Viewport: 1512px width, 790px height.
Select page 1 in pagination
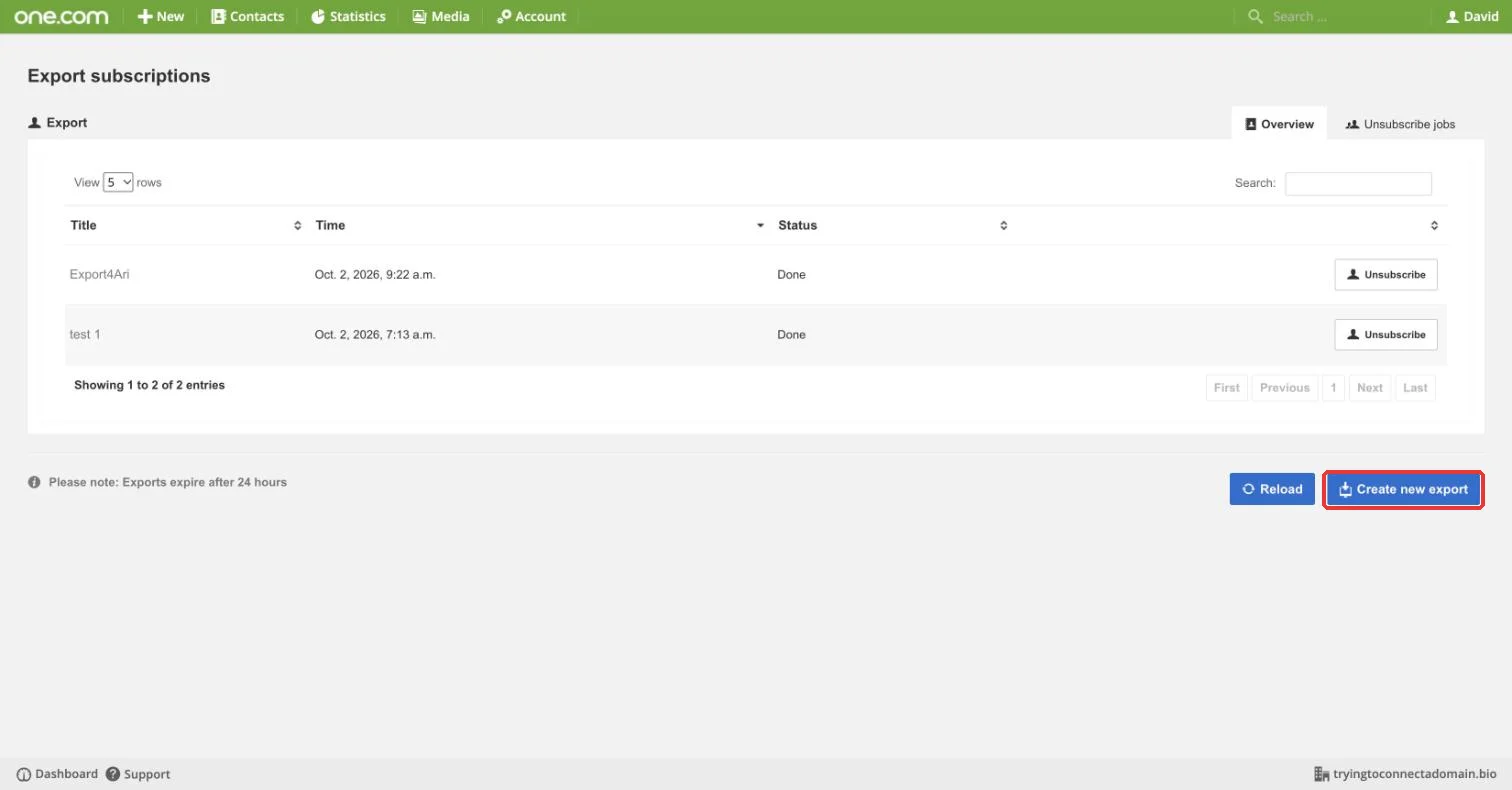click(x=1333, y=388)
